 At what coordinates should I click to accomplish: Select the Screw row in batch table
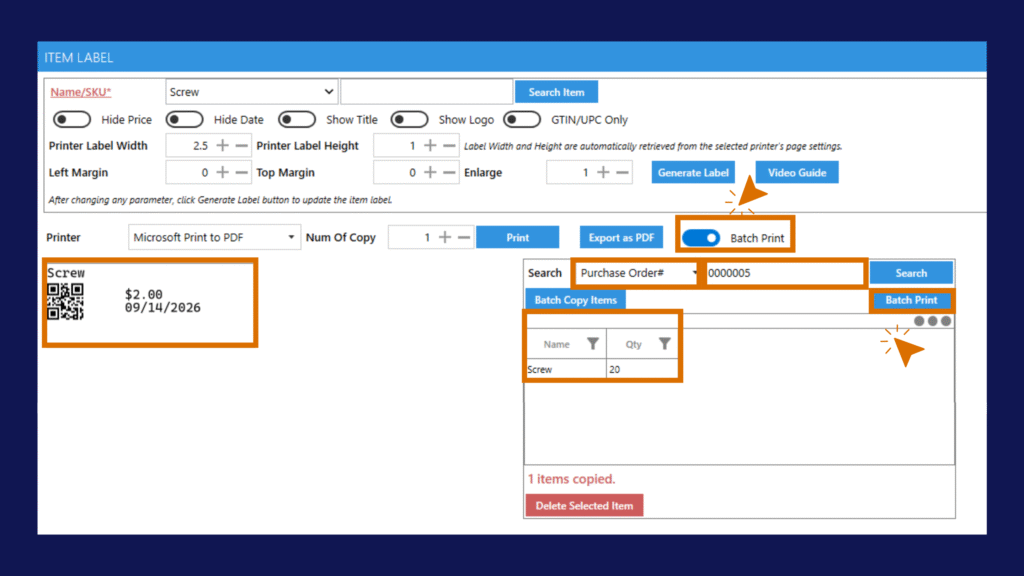click(602, 370)
